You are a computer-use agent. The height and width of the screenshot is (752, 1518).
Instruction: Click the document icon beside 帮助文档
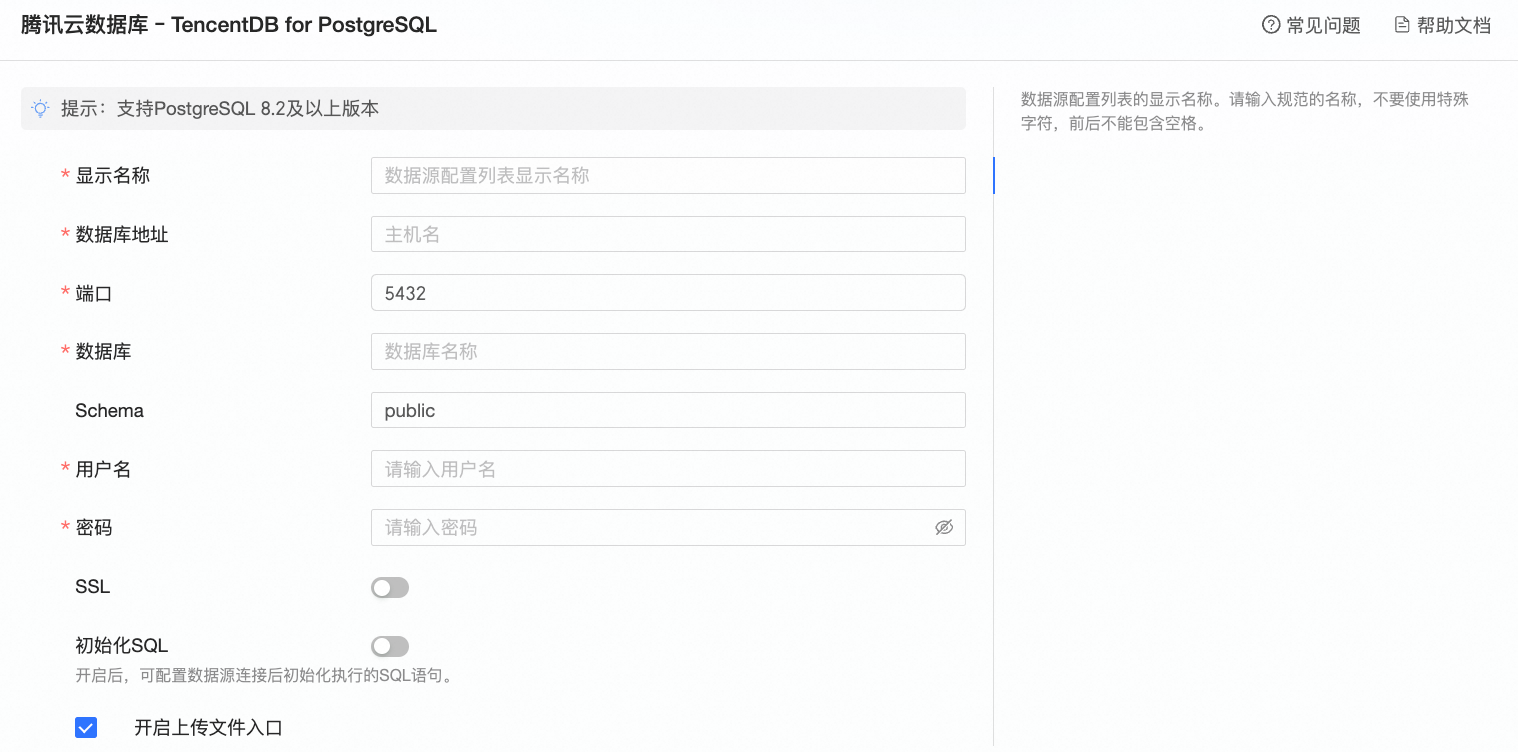(x=1402, y=25)
